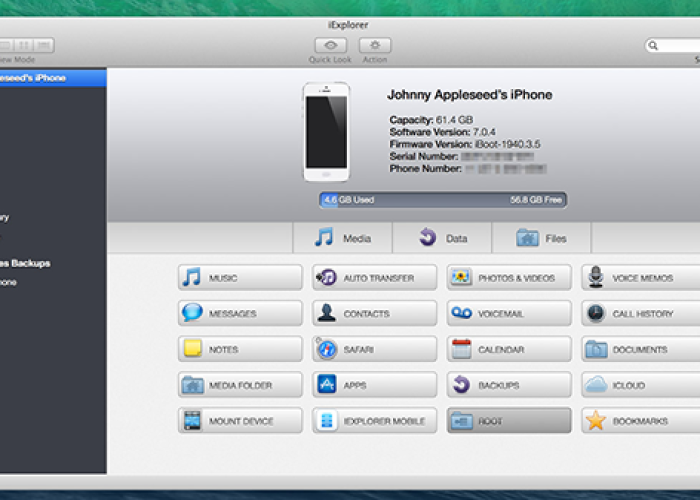Click the Bookmarks star icon

pyautogui.click(x=596, y=420)
